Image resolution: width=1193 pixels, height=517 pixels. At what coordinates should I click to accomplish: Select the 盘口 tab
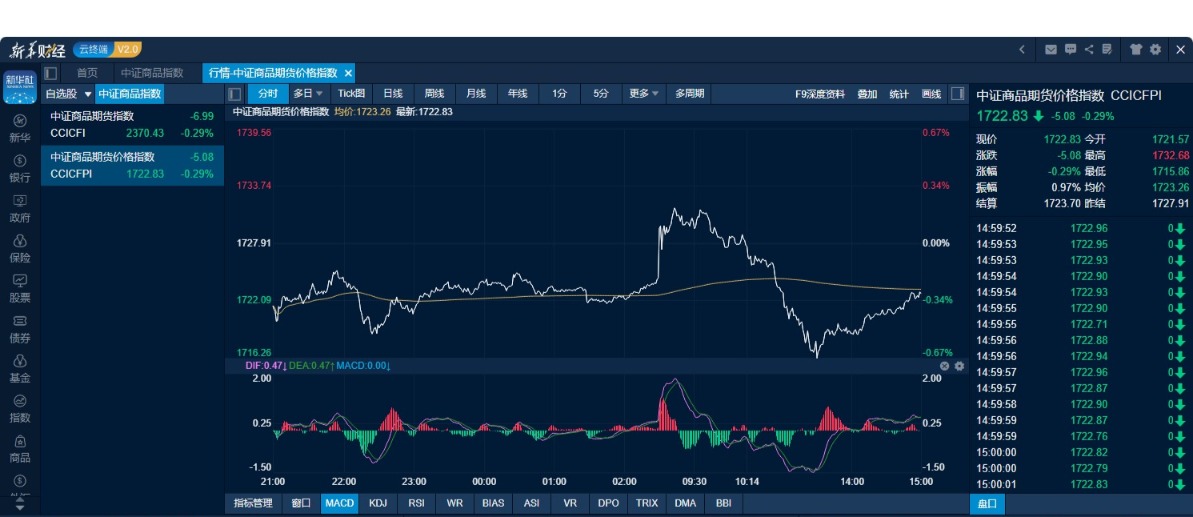[x=987, y=503]
